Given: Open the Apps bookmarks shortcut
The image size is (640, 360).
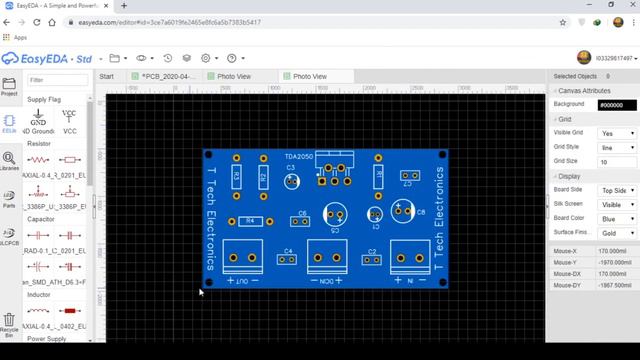Looking at the screenshot, I should coord(15,38).
